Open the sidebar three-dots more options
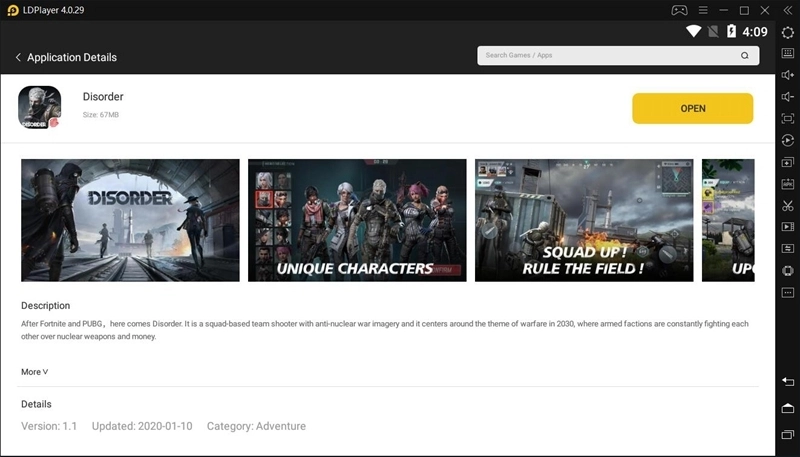Image resolution: width=800 pixels, height=457 pixels. tap(788, 292)
